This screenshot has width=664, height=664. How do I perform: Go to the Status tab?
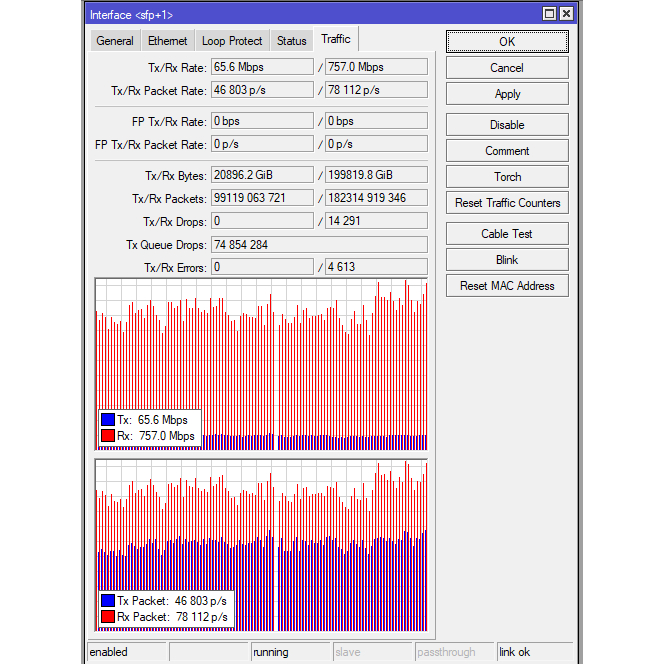tap(292, 41)
